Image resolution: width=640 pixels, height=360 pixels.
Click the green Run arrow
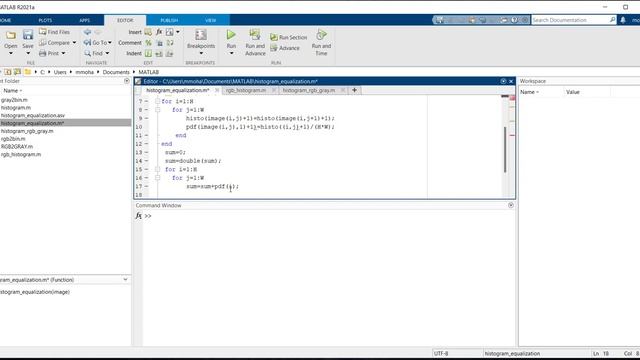coord(231,35)
